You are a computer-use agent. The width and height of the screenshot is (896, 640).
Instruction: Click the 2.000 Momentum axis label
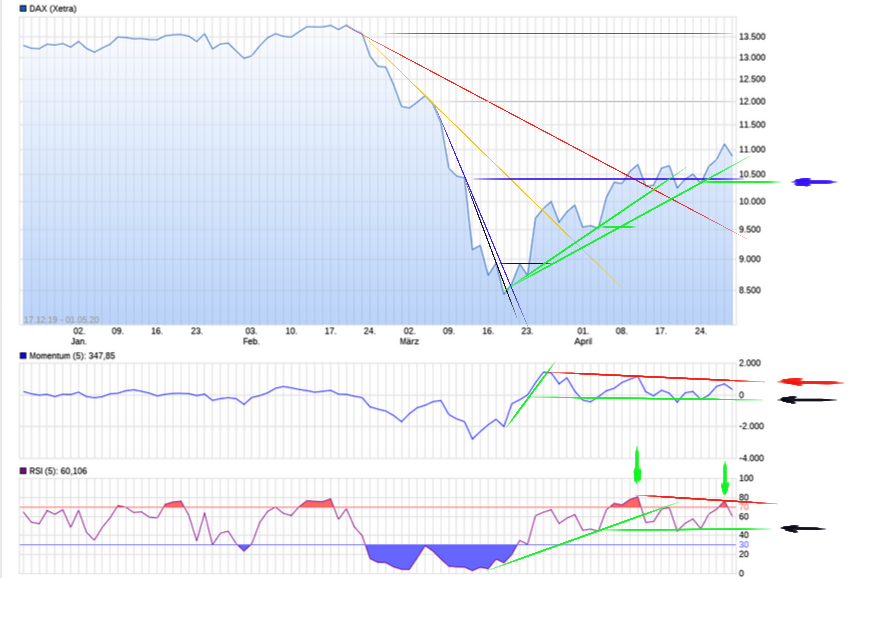tap(750, 363)
